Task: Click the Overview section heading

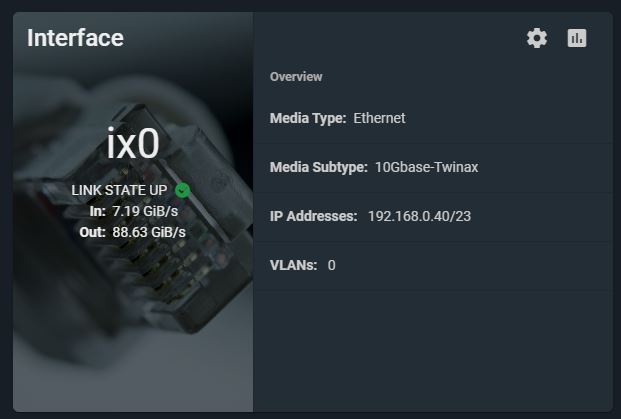Action: (296, 77)
